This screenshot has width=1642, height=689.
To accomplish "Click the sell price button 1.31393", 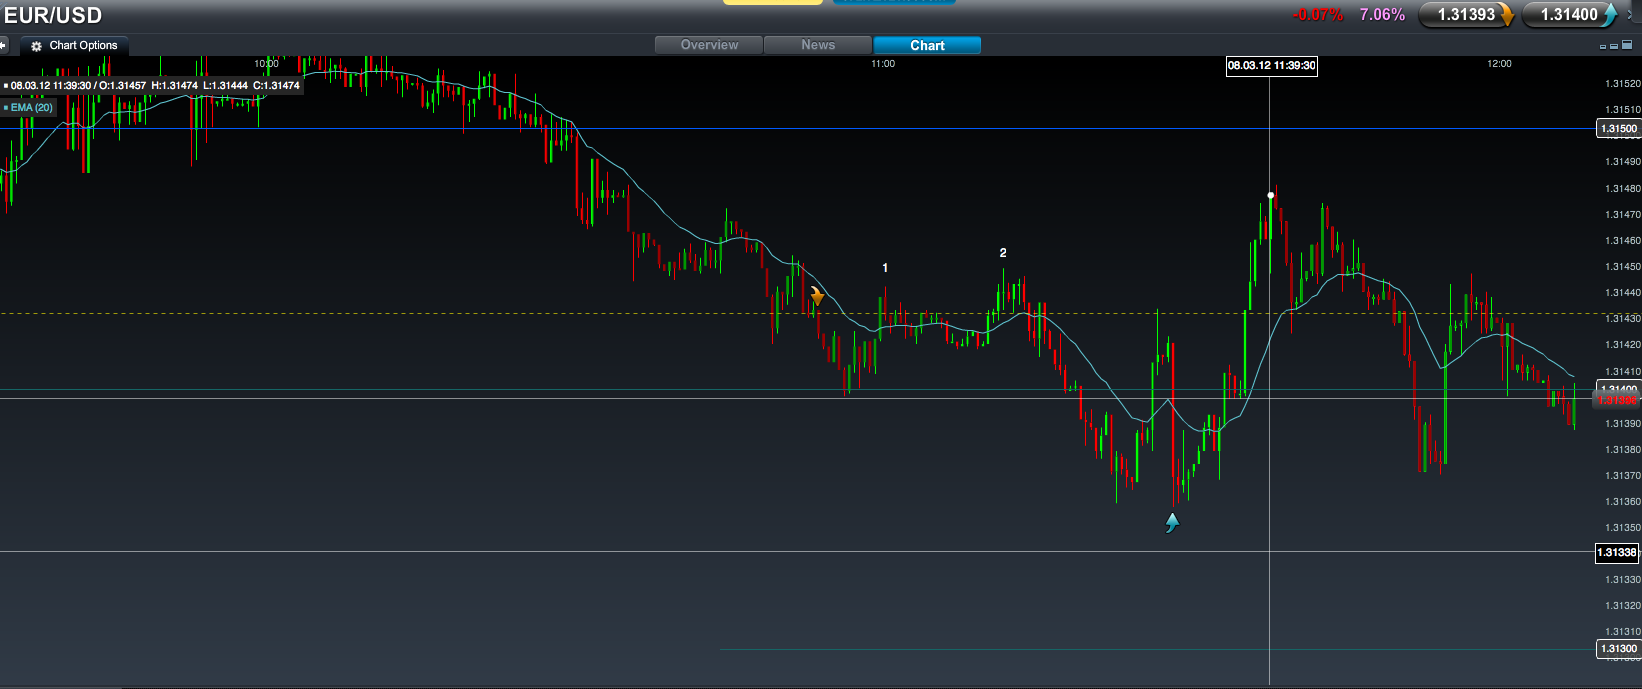I will pyautogui.click(x=1467, y=15).
